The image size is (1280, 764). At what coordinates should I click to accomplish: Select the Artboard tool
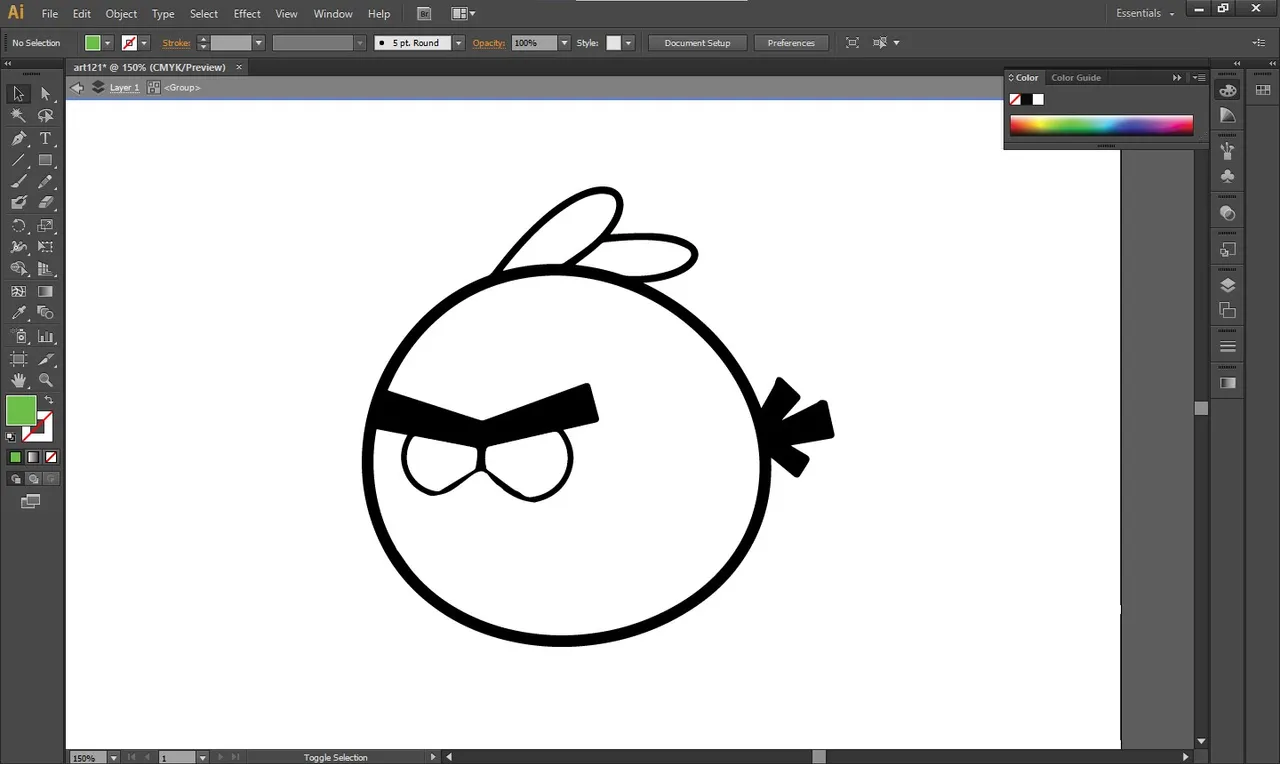click(18, 359)
